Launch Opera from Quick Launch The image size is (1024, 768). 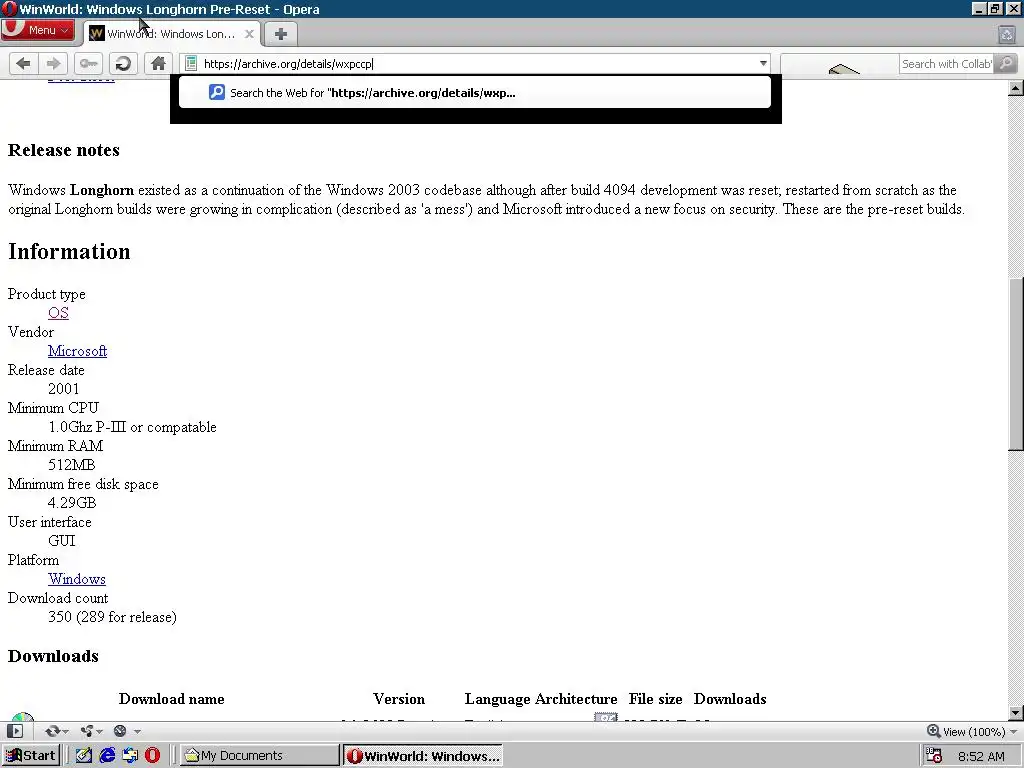pos(152,756)
